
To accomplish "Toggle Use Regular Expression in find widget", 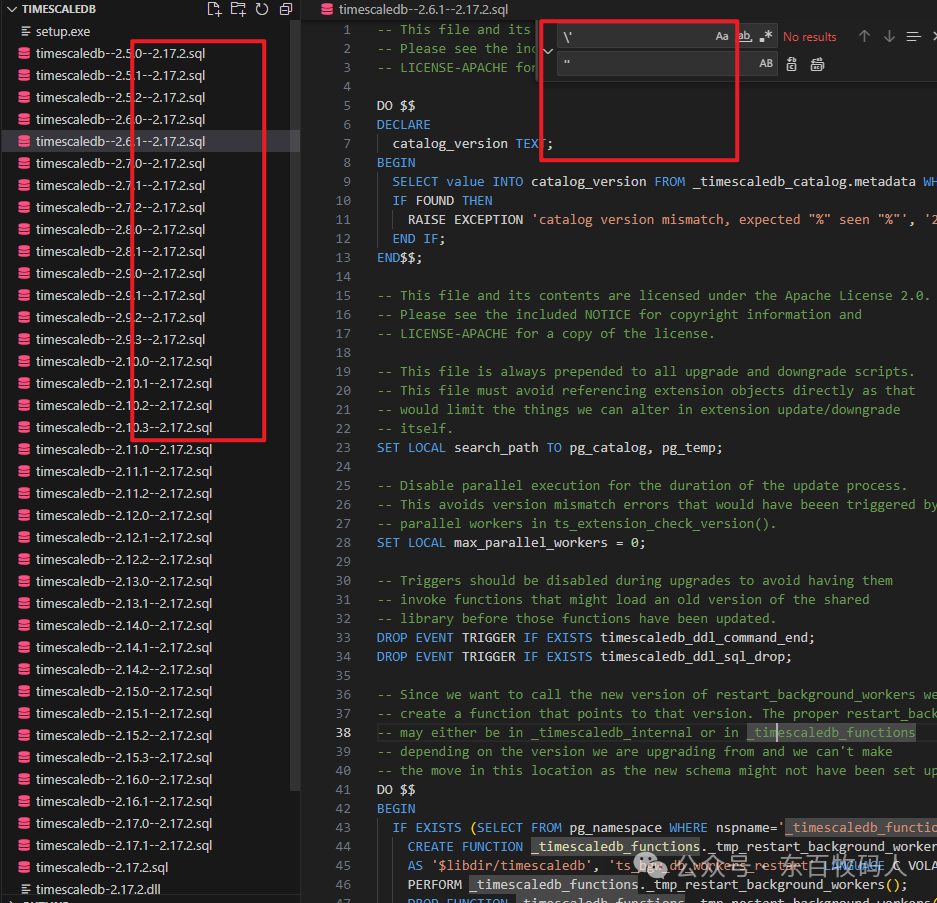I will pos(766,36).
